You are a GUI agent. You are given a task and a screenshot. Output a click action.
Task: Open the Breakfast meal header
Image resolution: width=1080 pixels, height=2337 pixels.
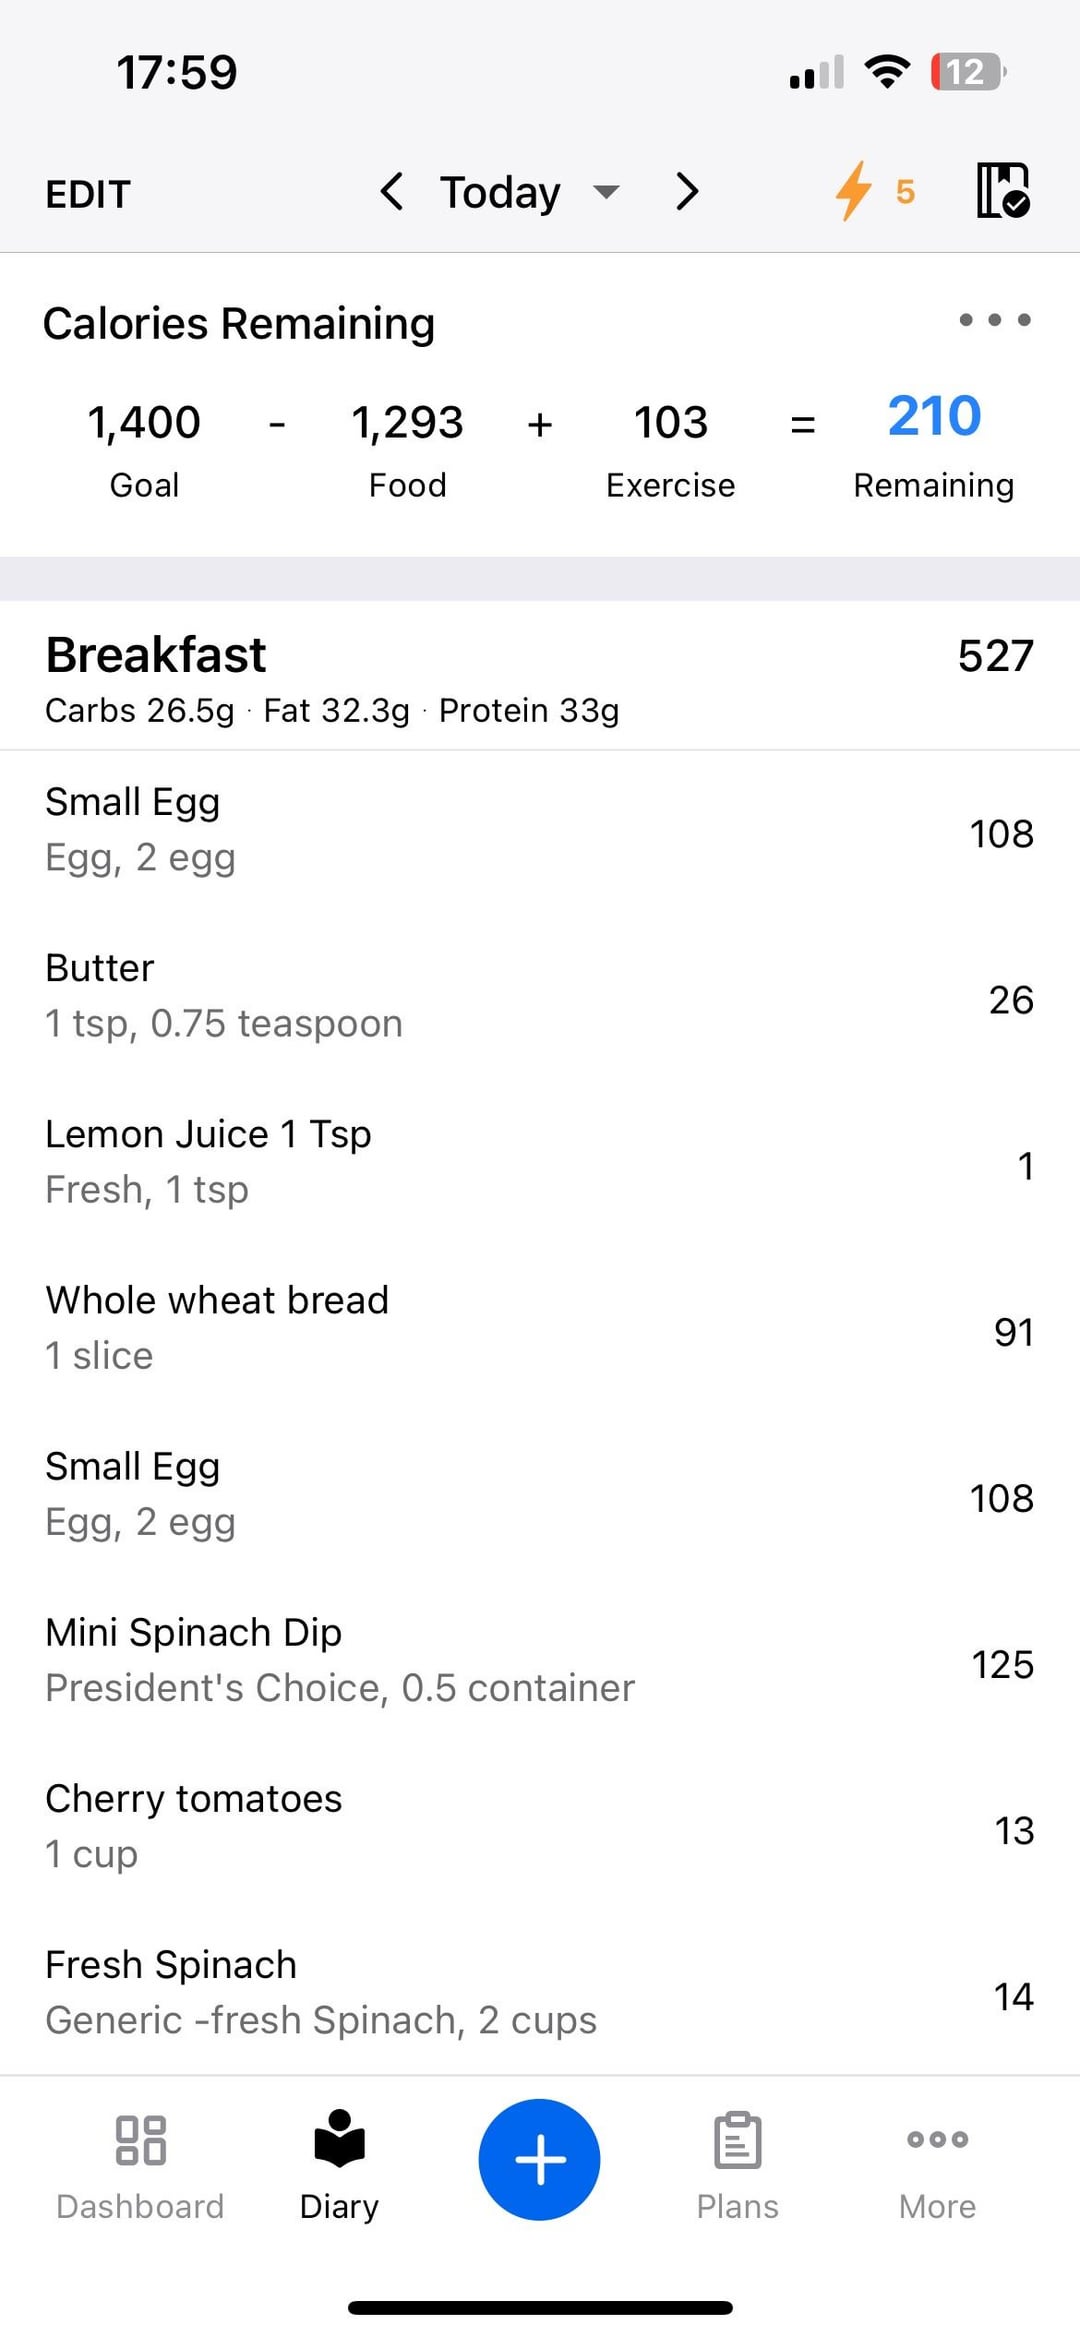click(x=156, y=656)
